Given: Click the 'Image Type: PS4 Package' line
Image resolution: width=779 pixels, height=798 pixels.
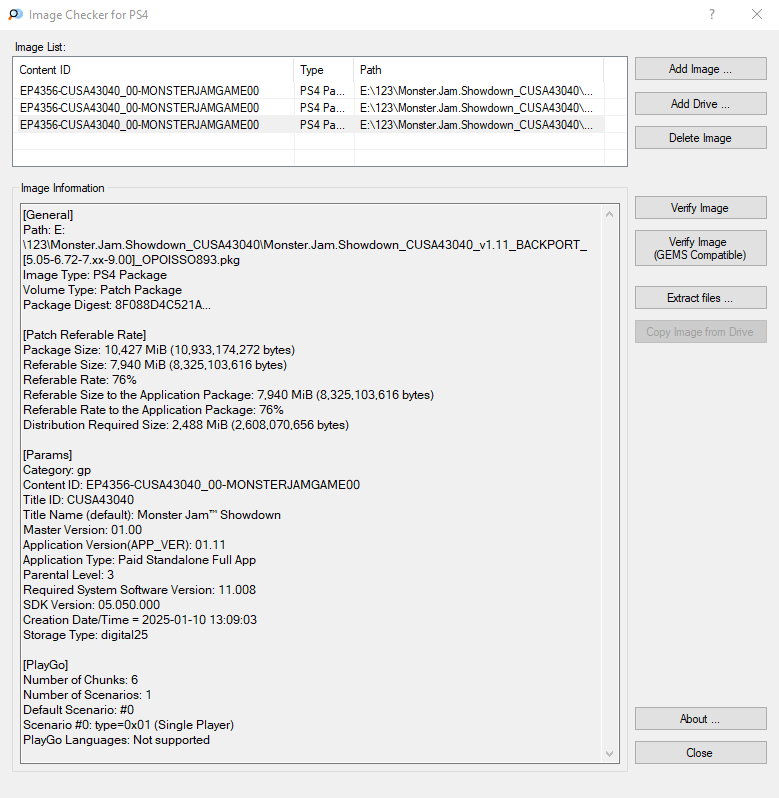Looking at the screenshot, I should pyautogui.click(x=95, y=275).
